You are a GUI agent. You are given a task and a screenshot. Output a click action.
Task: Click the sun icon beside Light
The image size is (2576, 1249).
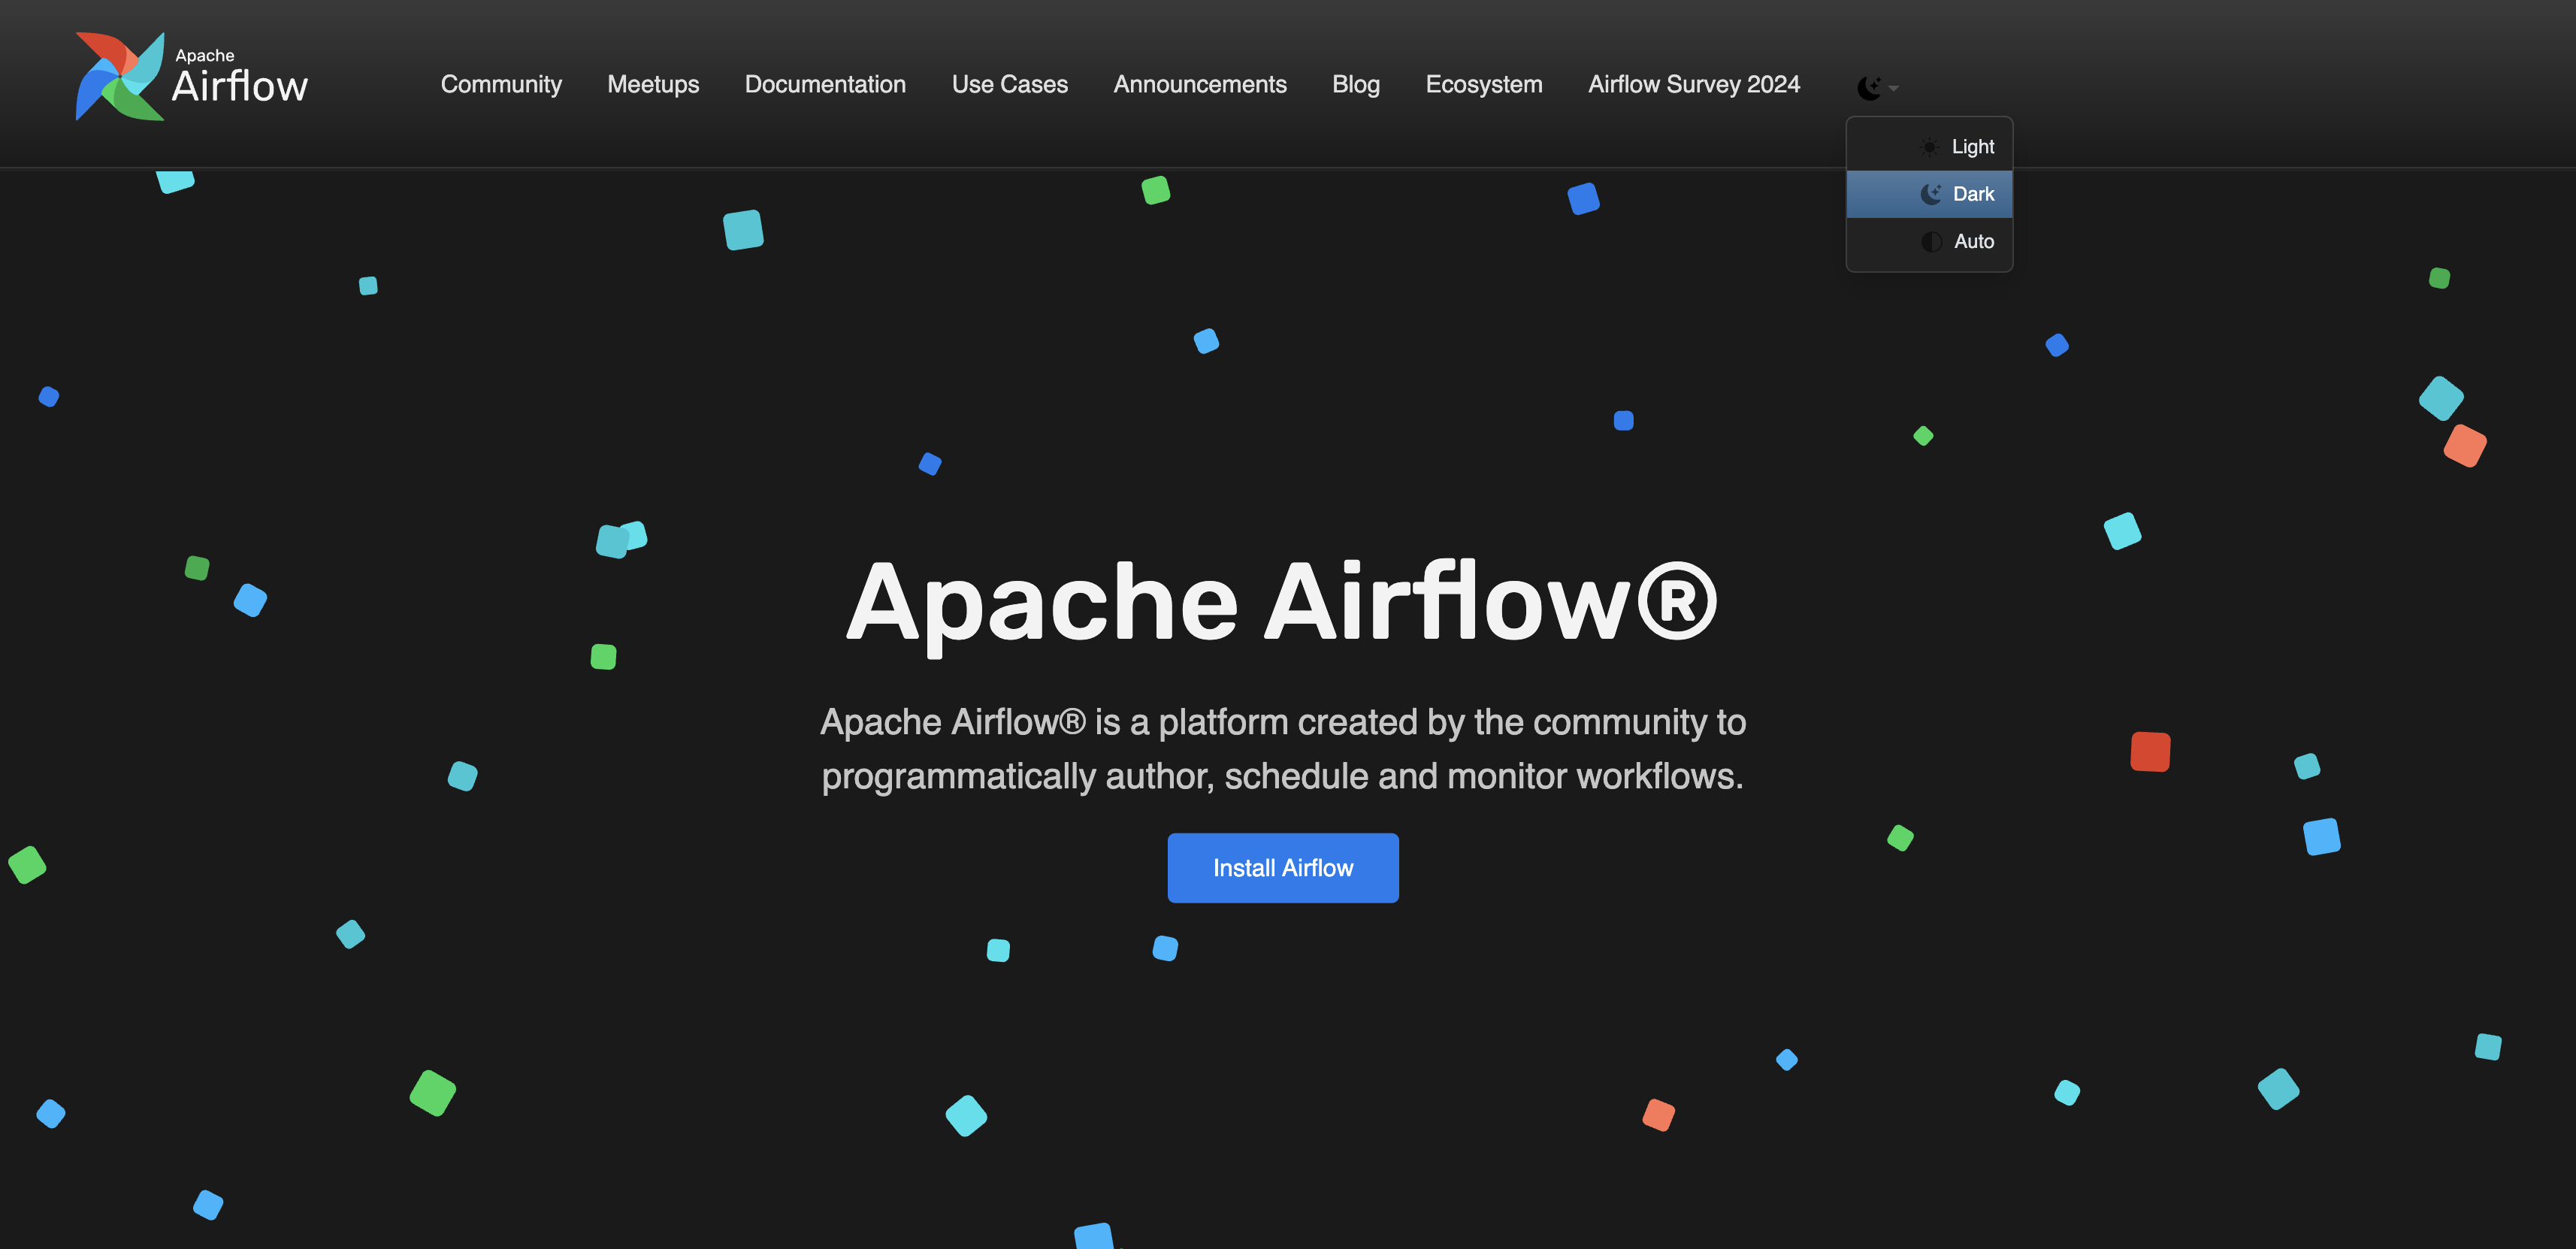(1929, 147)
